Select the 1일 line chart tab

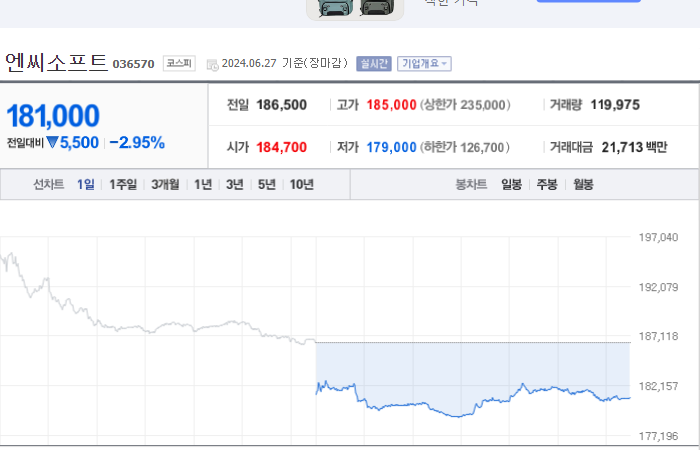click(x=86, y=184)
